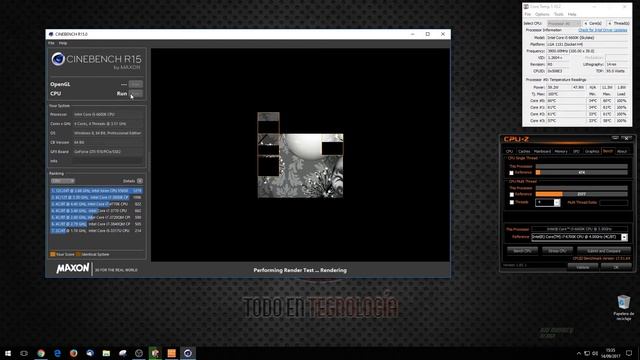Enable Reference checkbox under CPU Multi Thread
Screen dimensions: 640x360
511,195
